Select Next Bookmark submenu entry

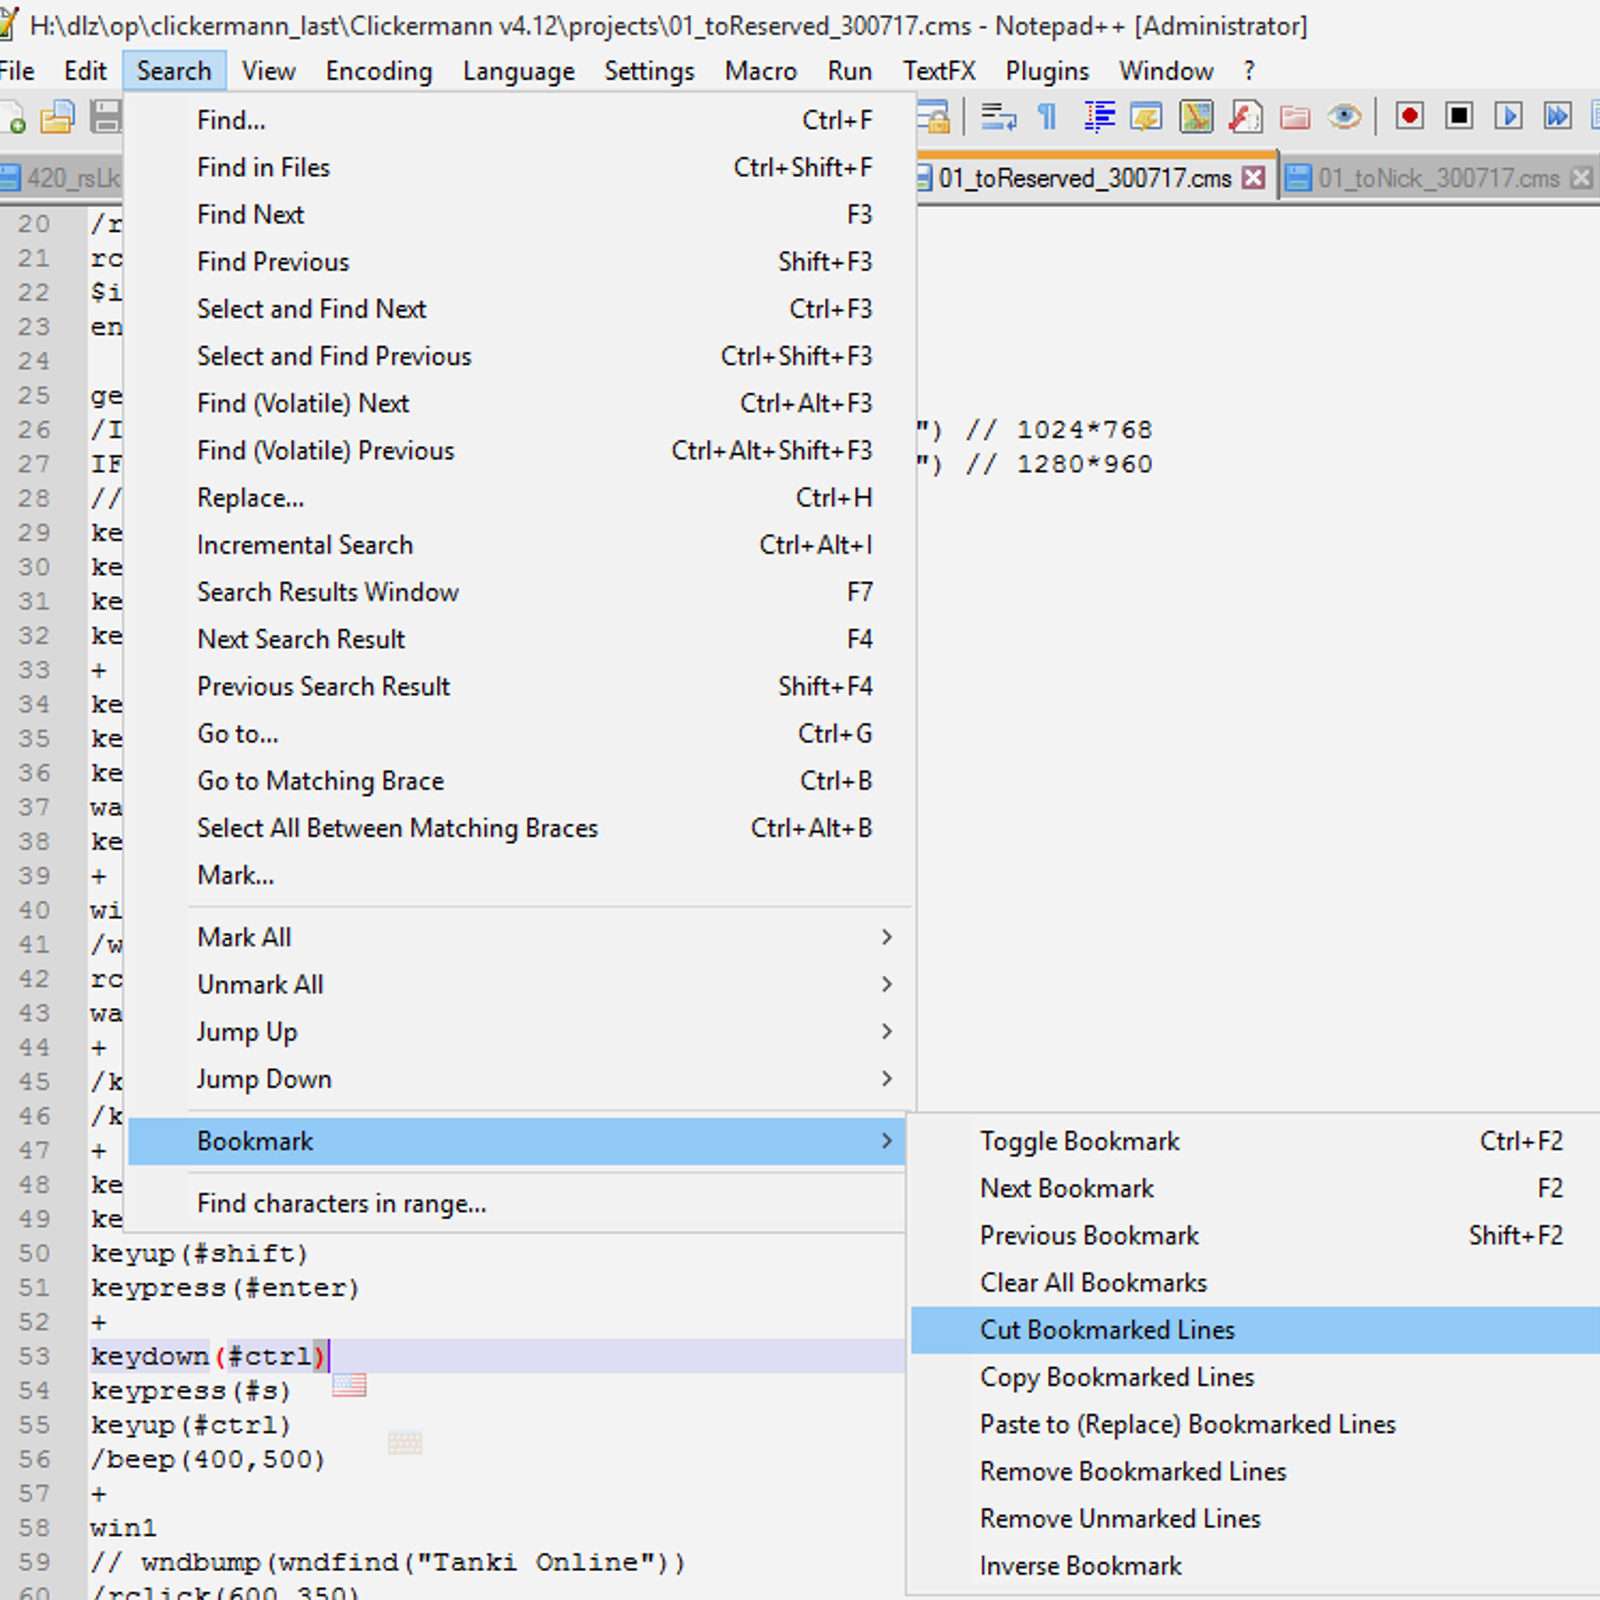tap(1255, 1188)
